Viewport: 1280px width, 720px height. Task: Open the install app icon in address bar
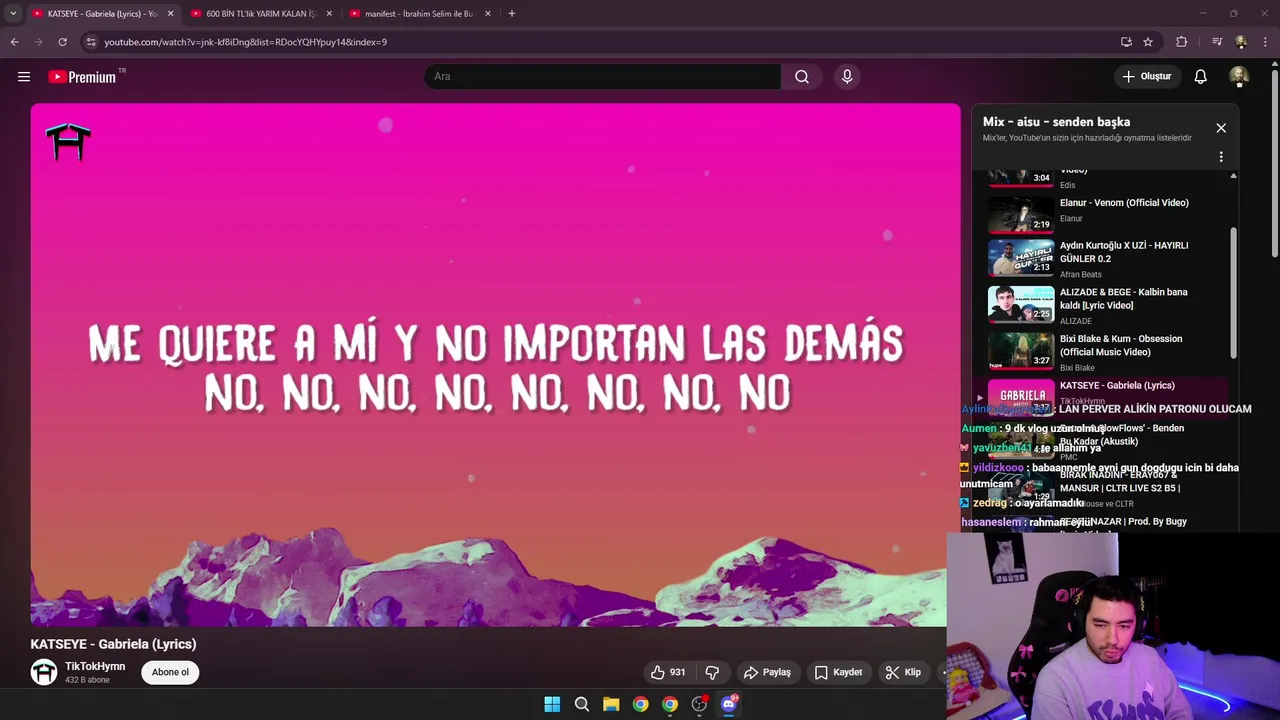coord(1126,42)
